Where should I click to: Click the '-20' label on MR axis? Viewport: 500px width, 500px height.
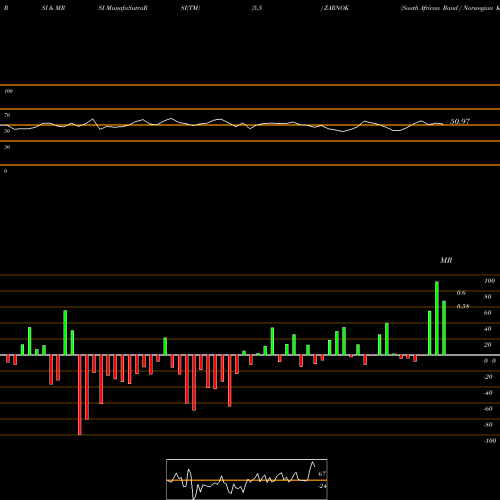point(488,377)
